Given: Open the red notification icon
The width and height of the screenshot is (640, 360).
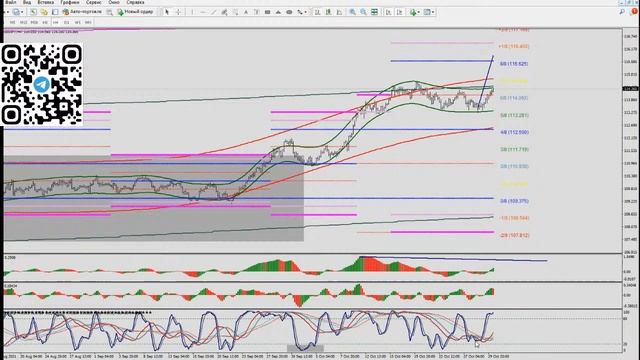Looking at the screenshot, I should click(x=634, y=11).
